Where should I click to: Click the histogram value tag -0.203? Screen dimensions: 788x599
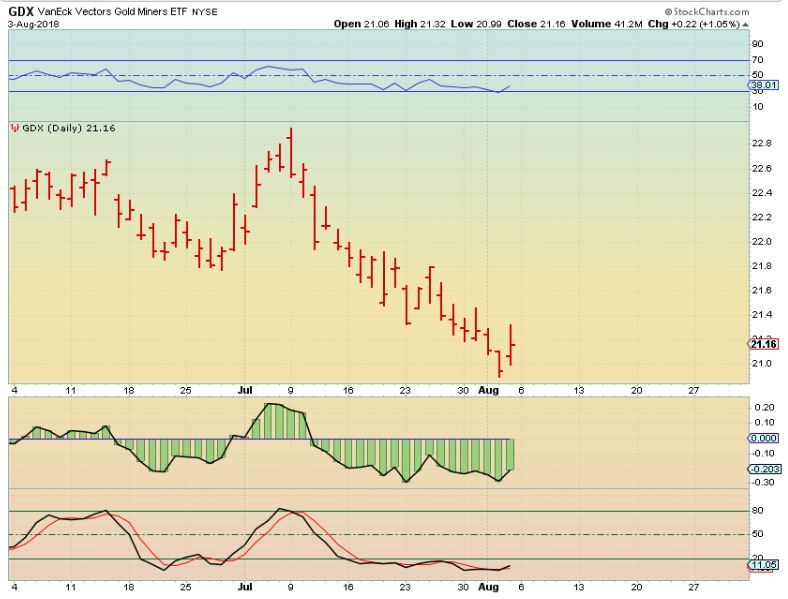coord(764,469)
